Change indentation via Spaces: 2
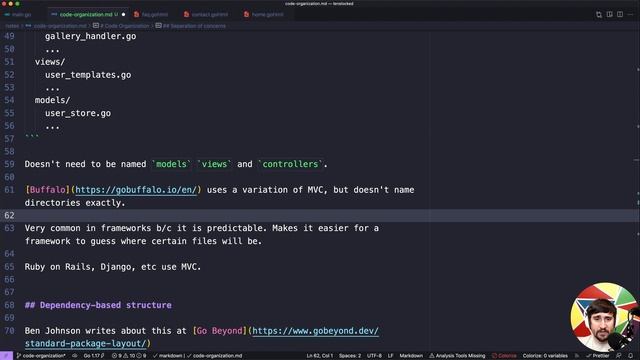The width and height of the screenshot is (640, 360). point(350,356)
